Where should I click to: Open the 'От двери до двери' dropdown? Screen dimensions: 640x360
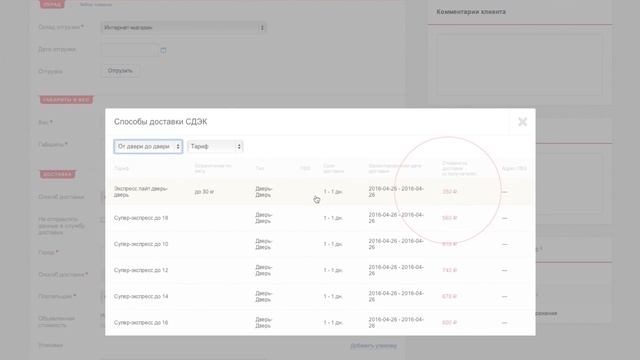coord(148,146)
